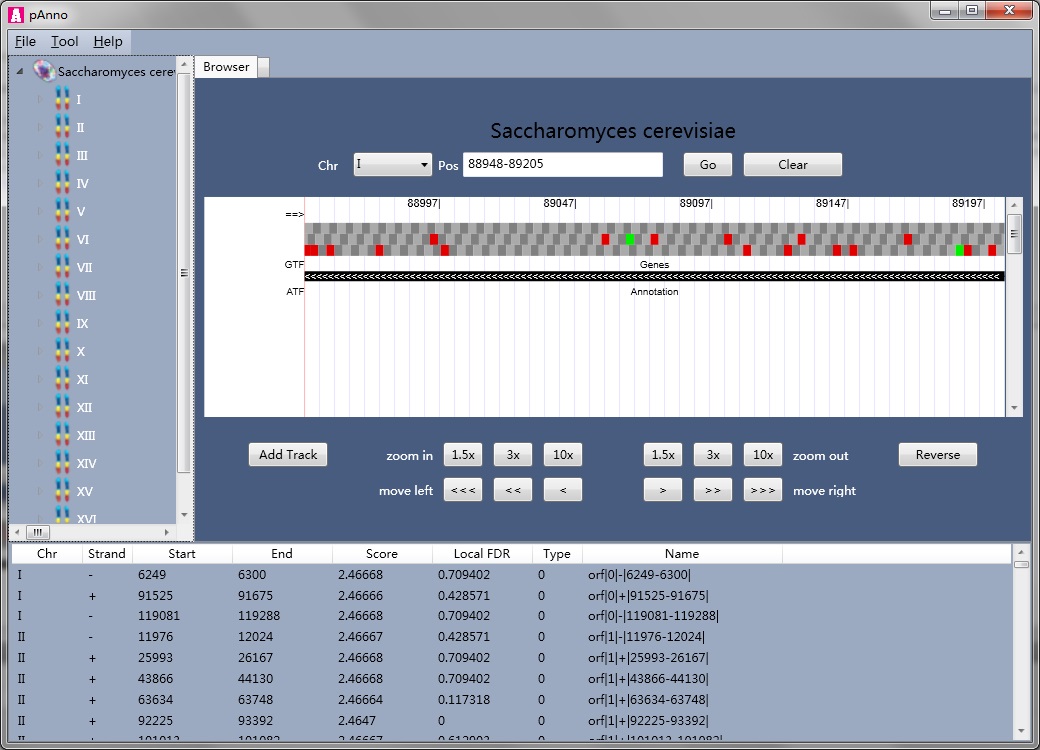
Task: Expand chromosome II tree node
Action: point(39,127)
